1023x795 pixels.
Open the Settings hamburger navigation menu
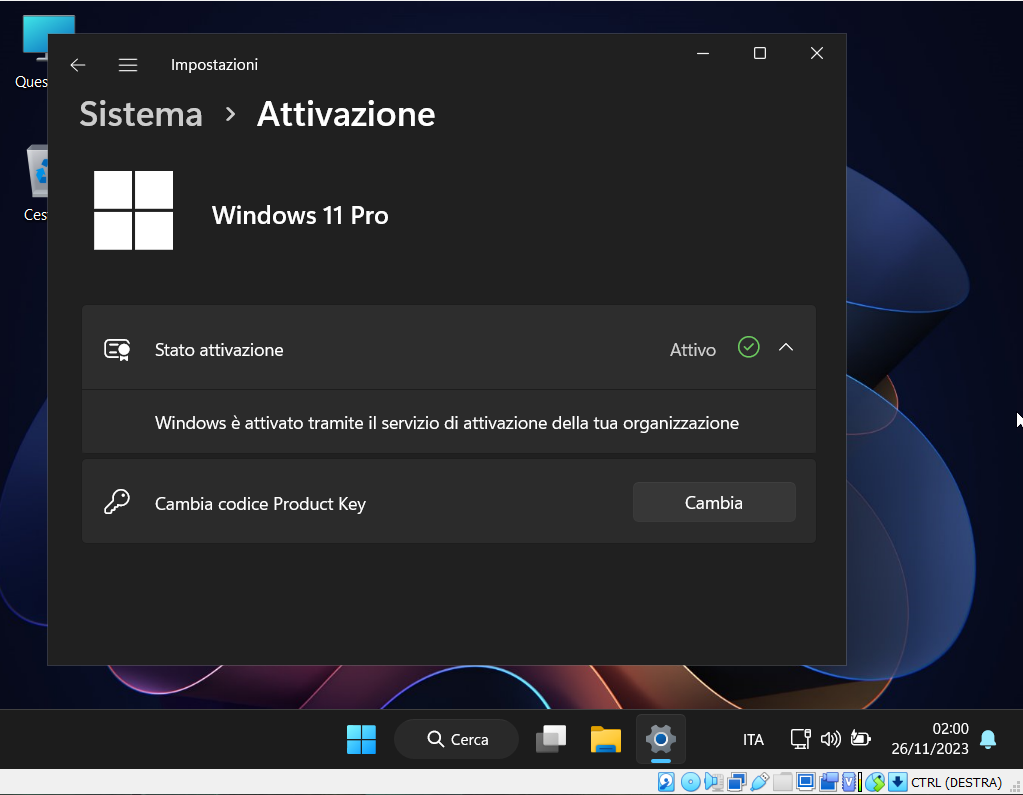click(x=128, y=65)
